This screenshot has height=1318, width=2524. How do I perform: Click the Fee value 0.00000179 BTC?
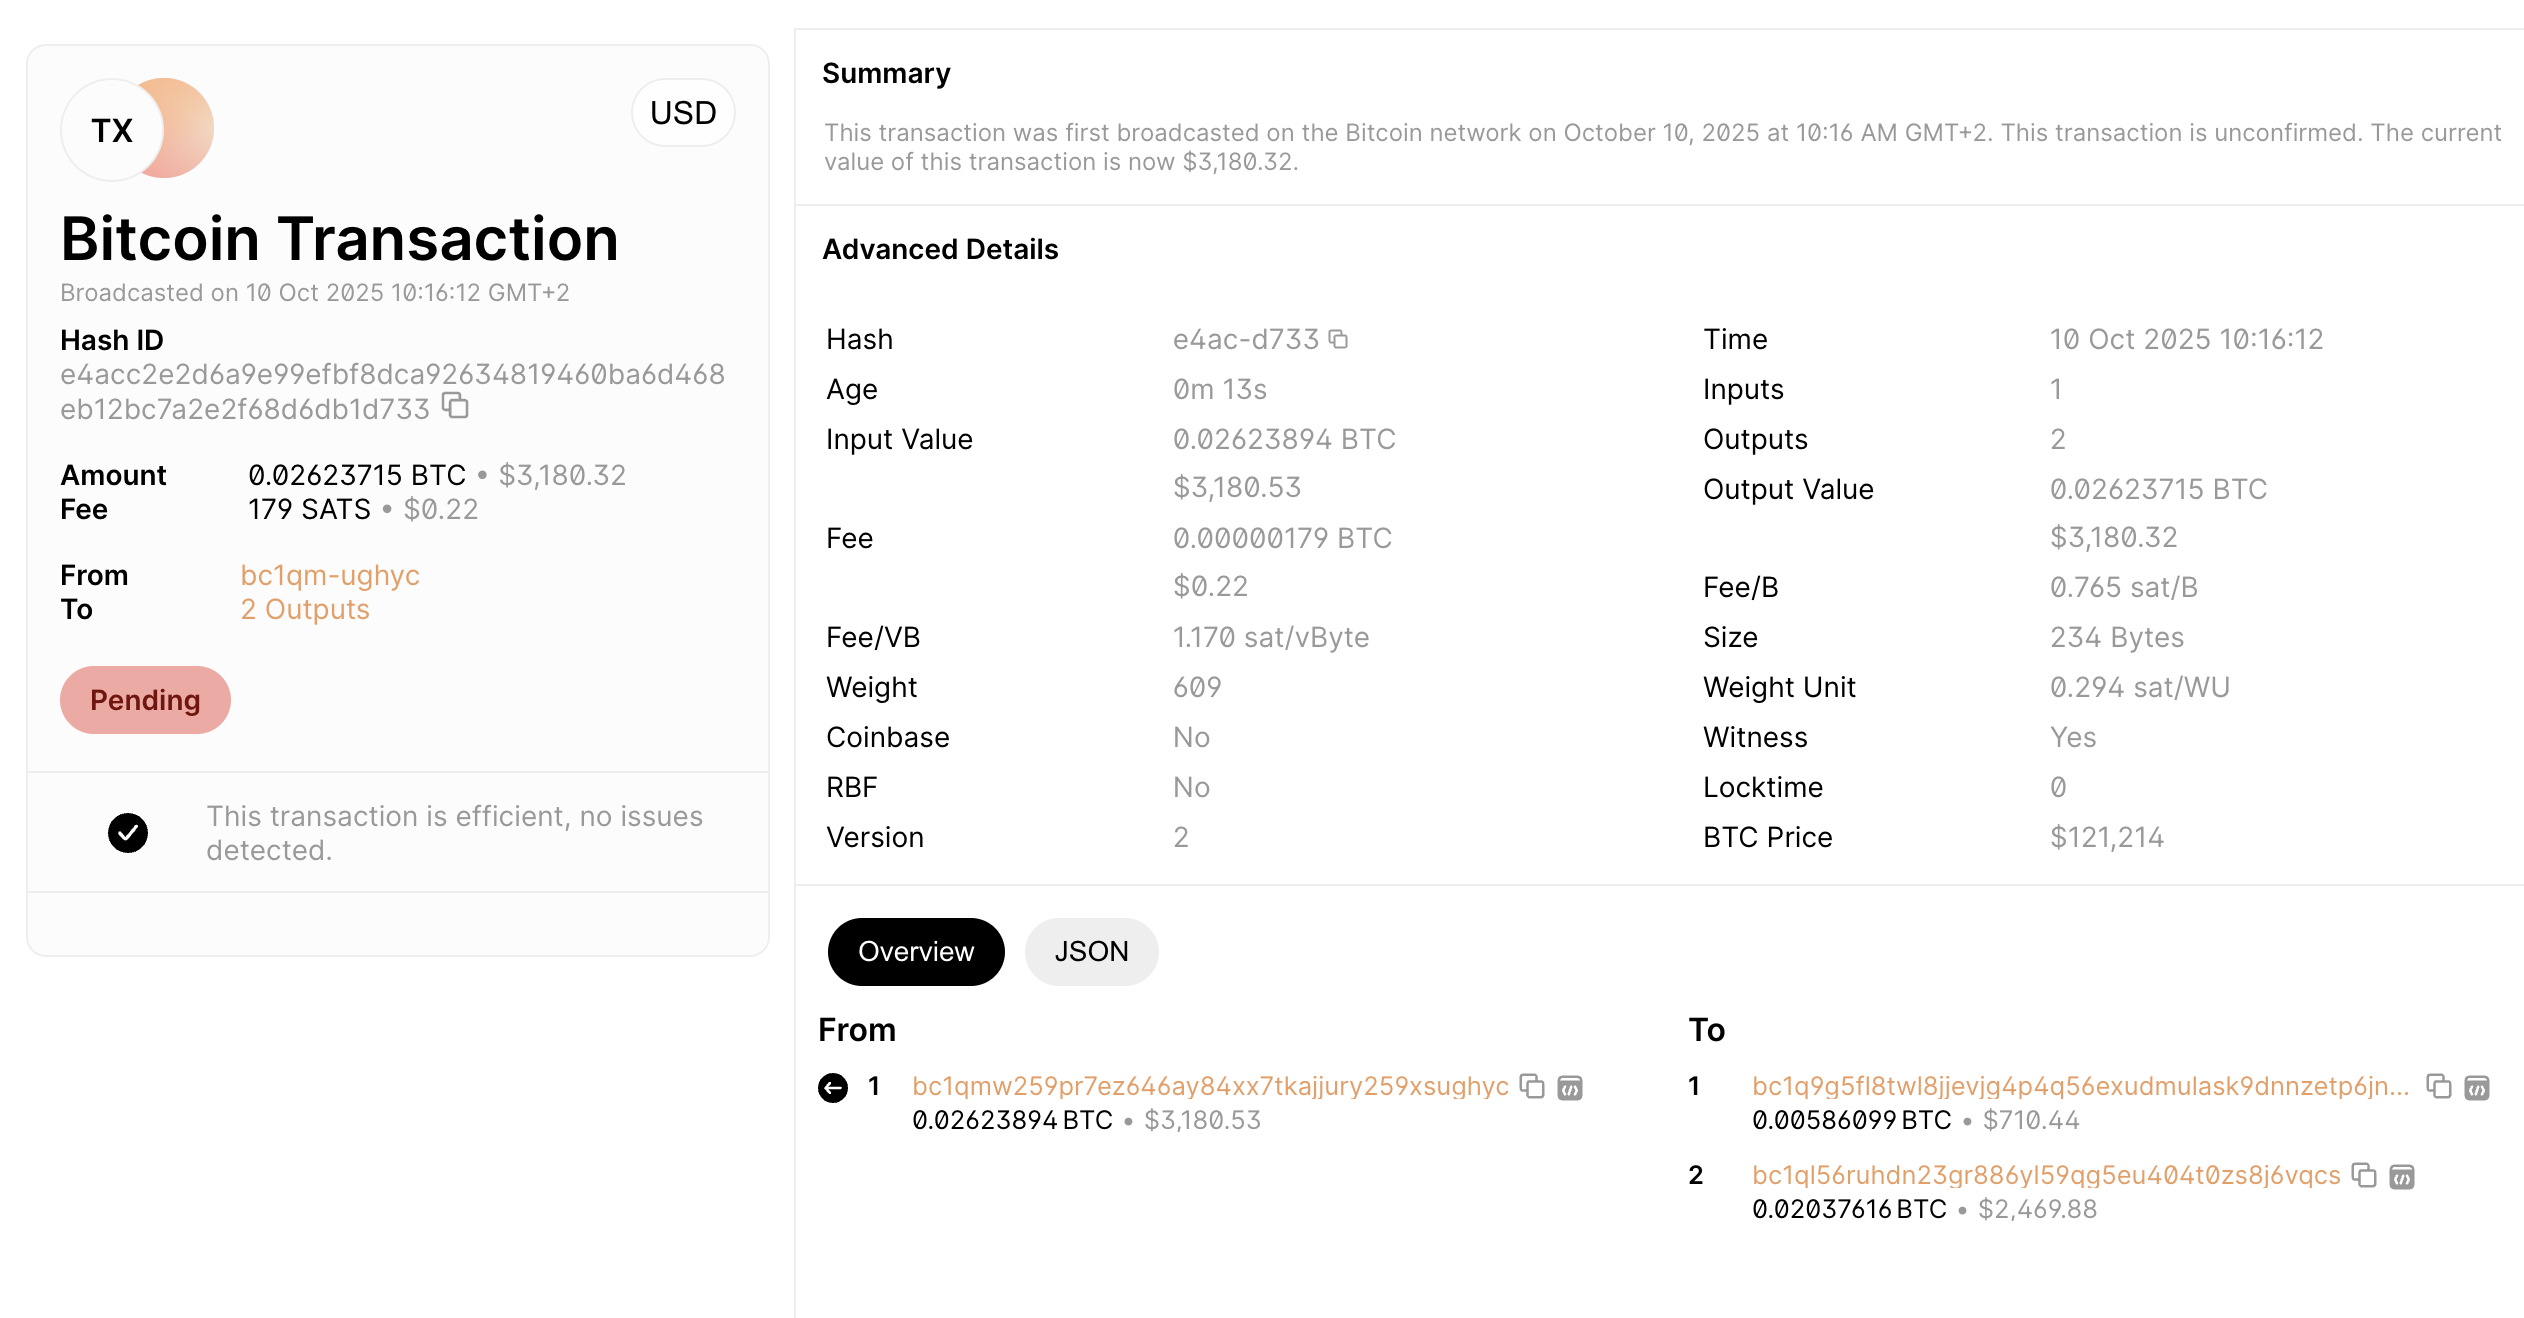[1282, 538]
